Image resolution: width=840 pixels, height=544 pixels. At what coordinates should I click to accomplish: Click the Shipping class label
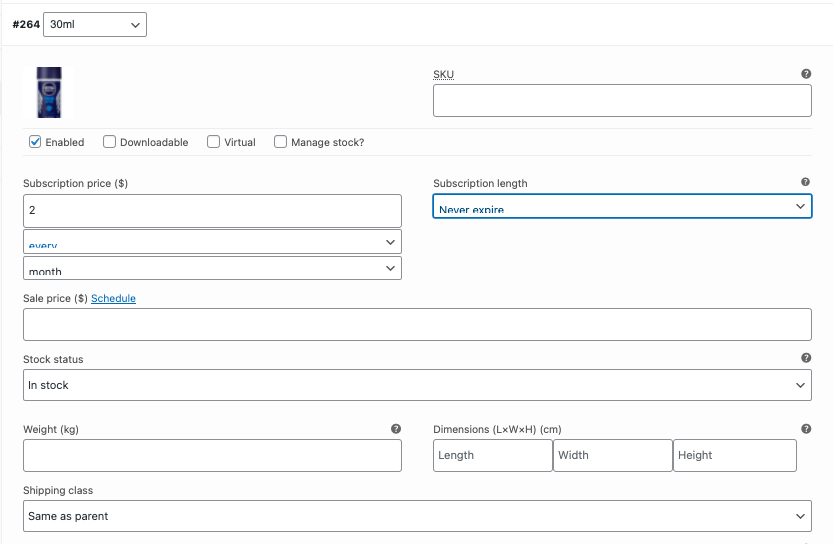pos(58,490)
